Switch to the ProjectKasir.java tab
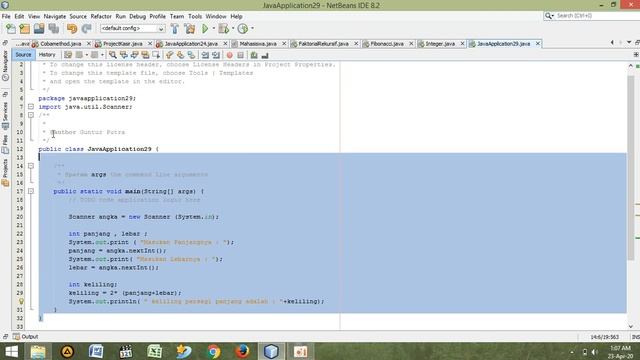This screenshot has width=640, height=360. pos(122,44)
